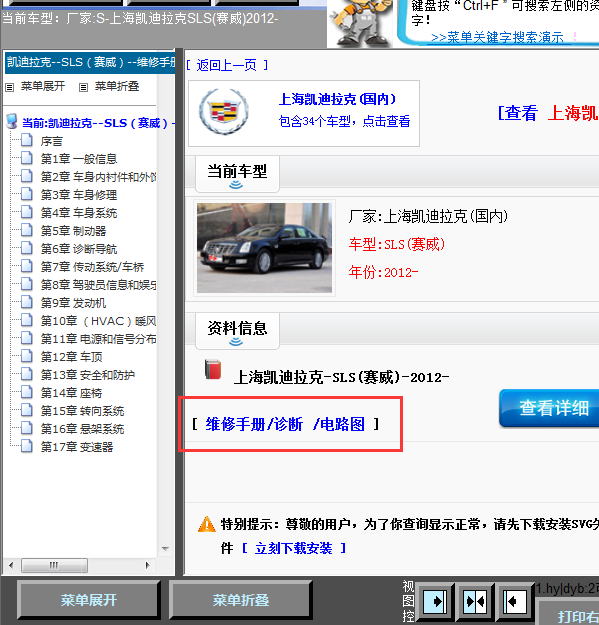Open 第2章 车身内衬件和外饰 chapter
599x625 pixels.
[98, 177]
